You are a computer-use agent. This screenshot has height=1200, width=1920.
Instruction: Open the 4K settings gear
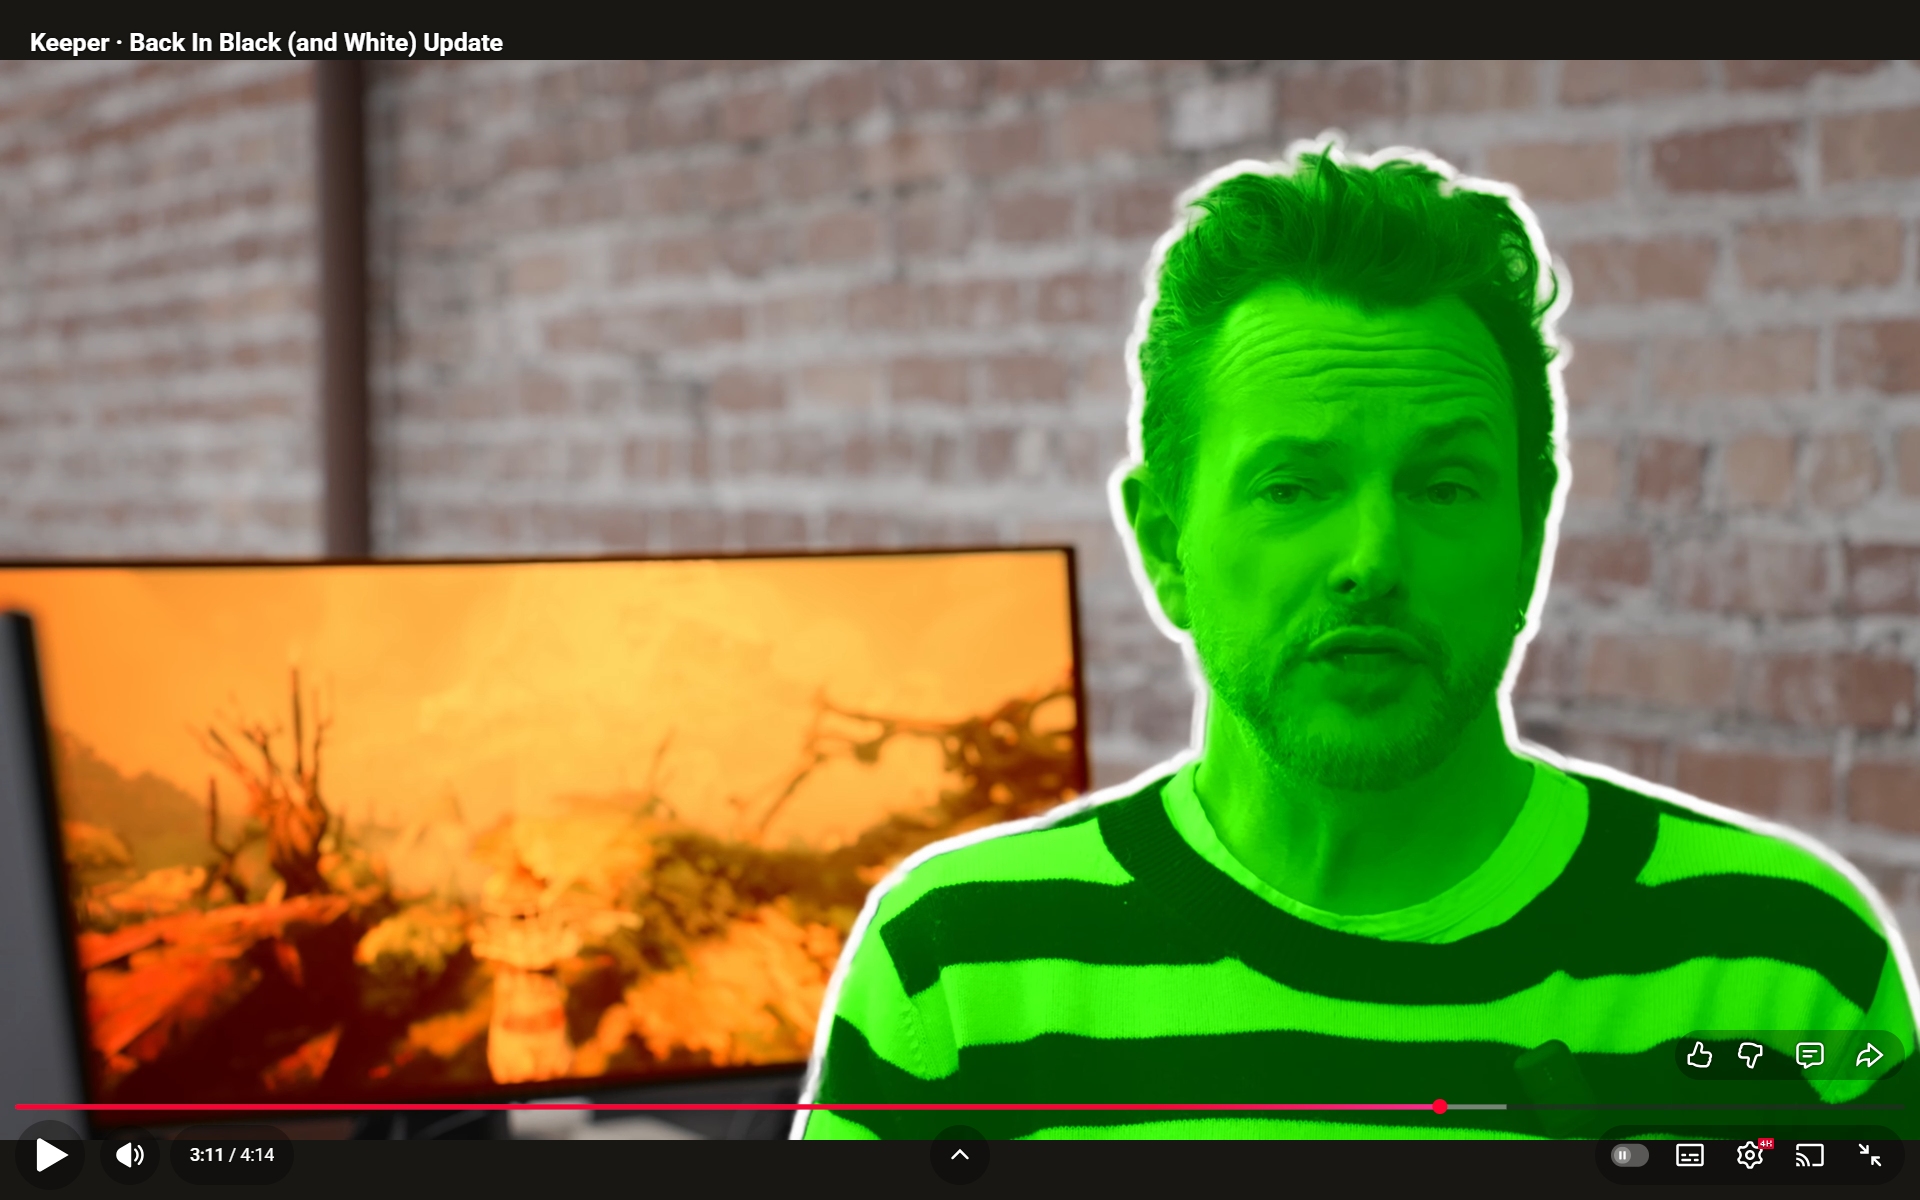point(1750,1156)
